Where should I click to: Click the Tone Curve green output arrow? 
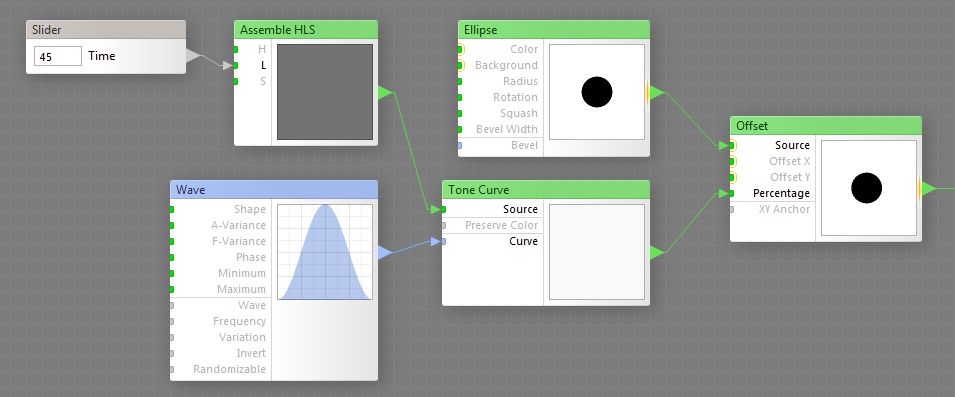[657, 253]
